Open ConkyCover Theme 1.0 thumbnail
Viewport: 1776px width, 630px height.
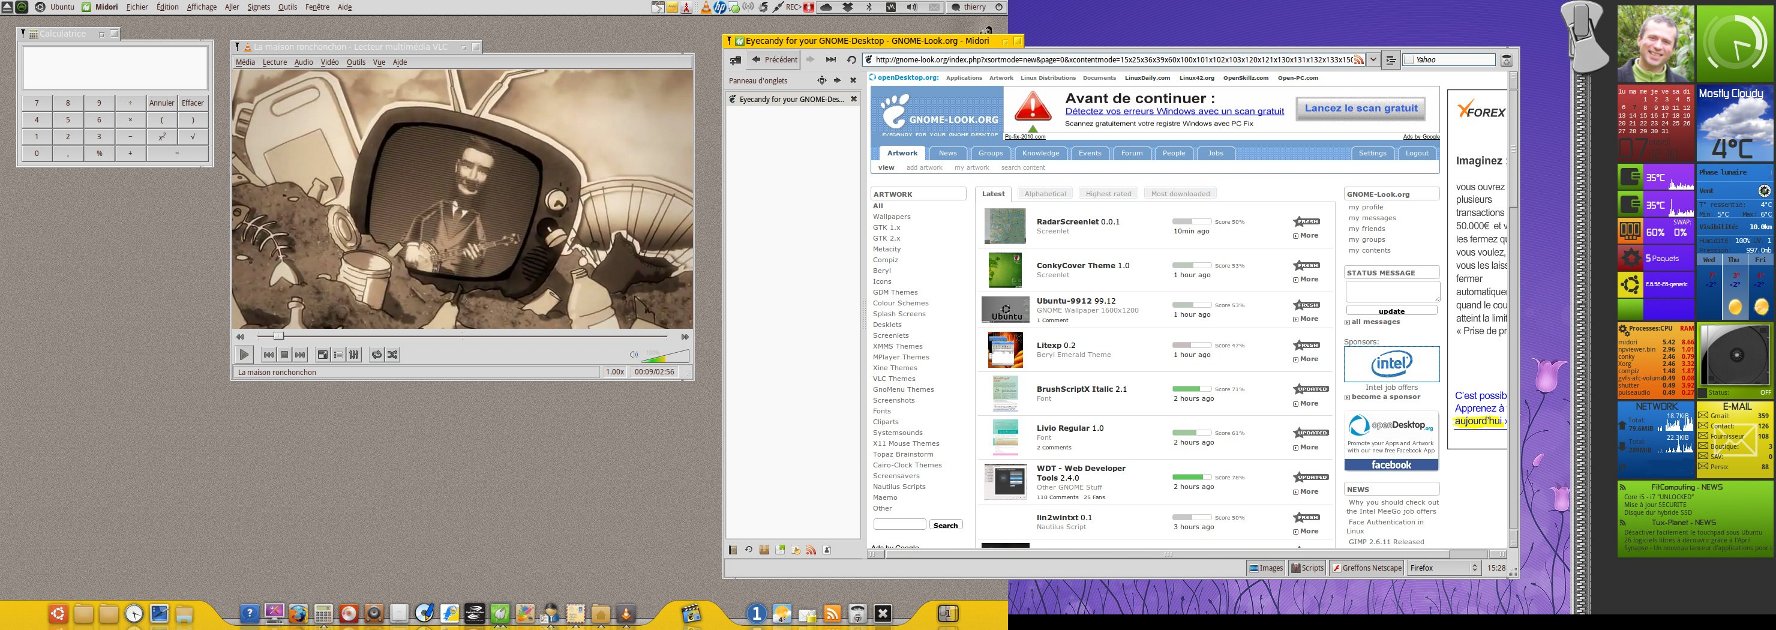point(1005,270)
